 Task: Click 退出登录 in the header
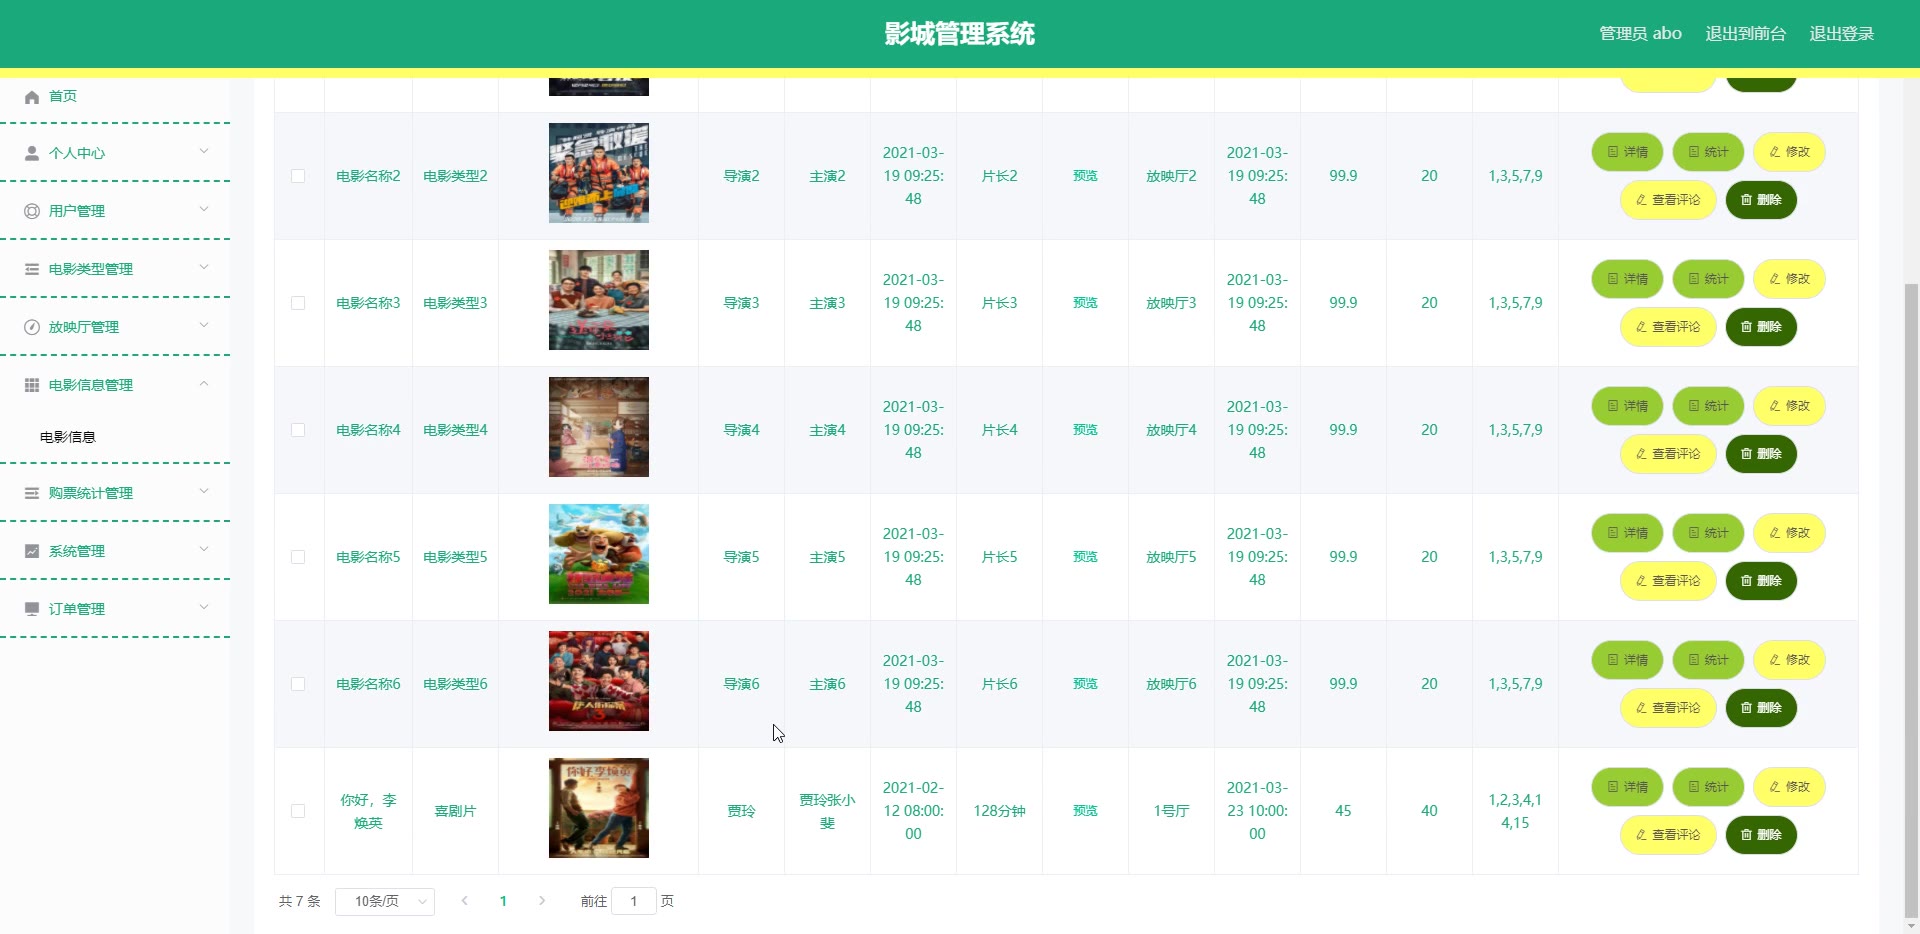click(x=1842, y=34)
